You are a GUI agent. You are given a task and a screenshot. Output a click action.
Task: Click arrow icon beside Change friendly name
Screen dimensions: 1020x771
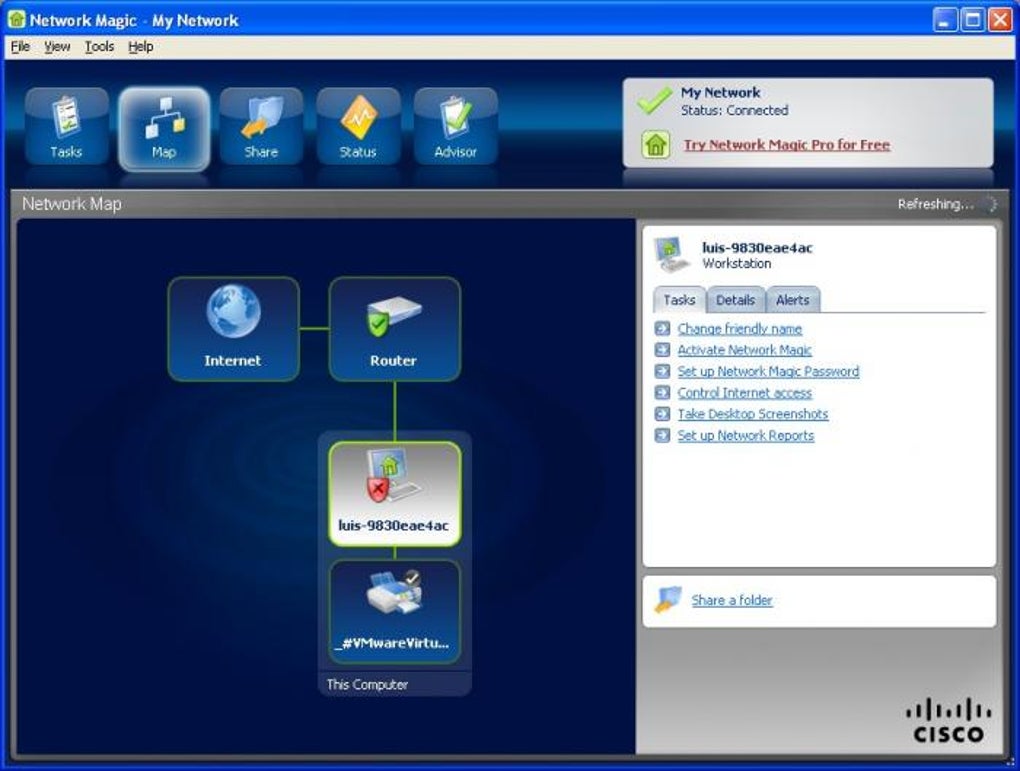pyautogui.click(x=662, y=329)
